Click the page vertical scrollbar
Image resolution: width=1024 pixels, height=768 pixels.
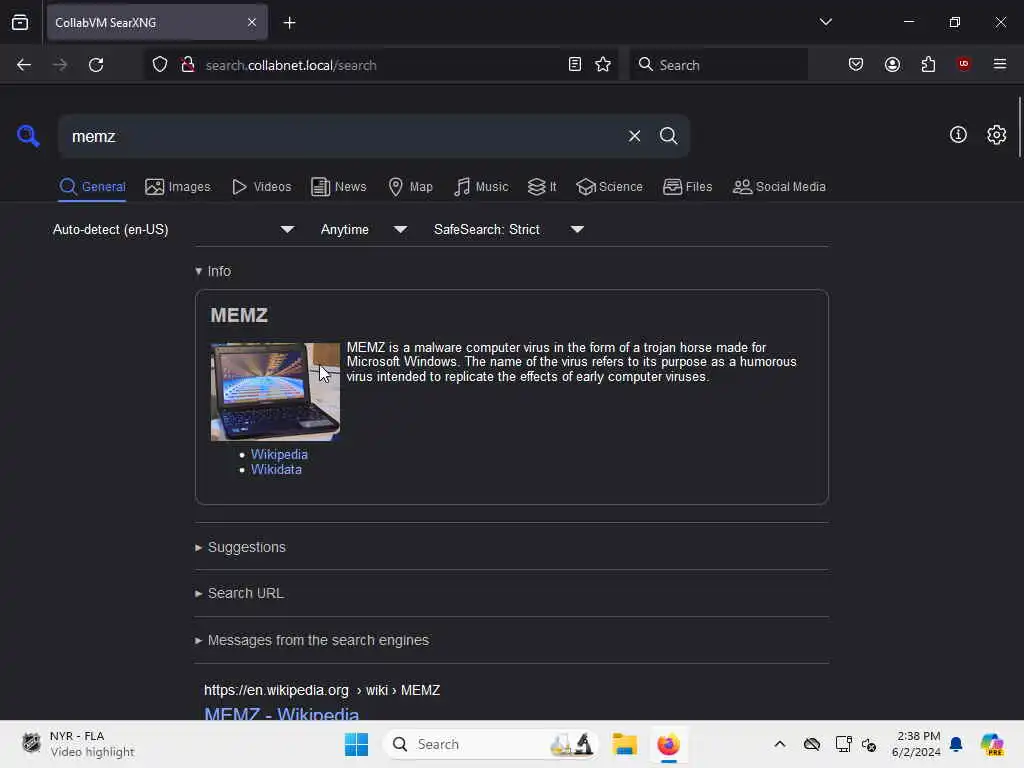pos(1019,127)
